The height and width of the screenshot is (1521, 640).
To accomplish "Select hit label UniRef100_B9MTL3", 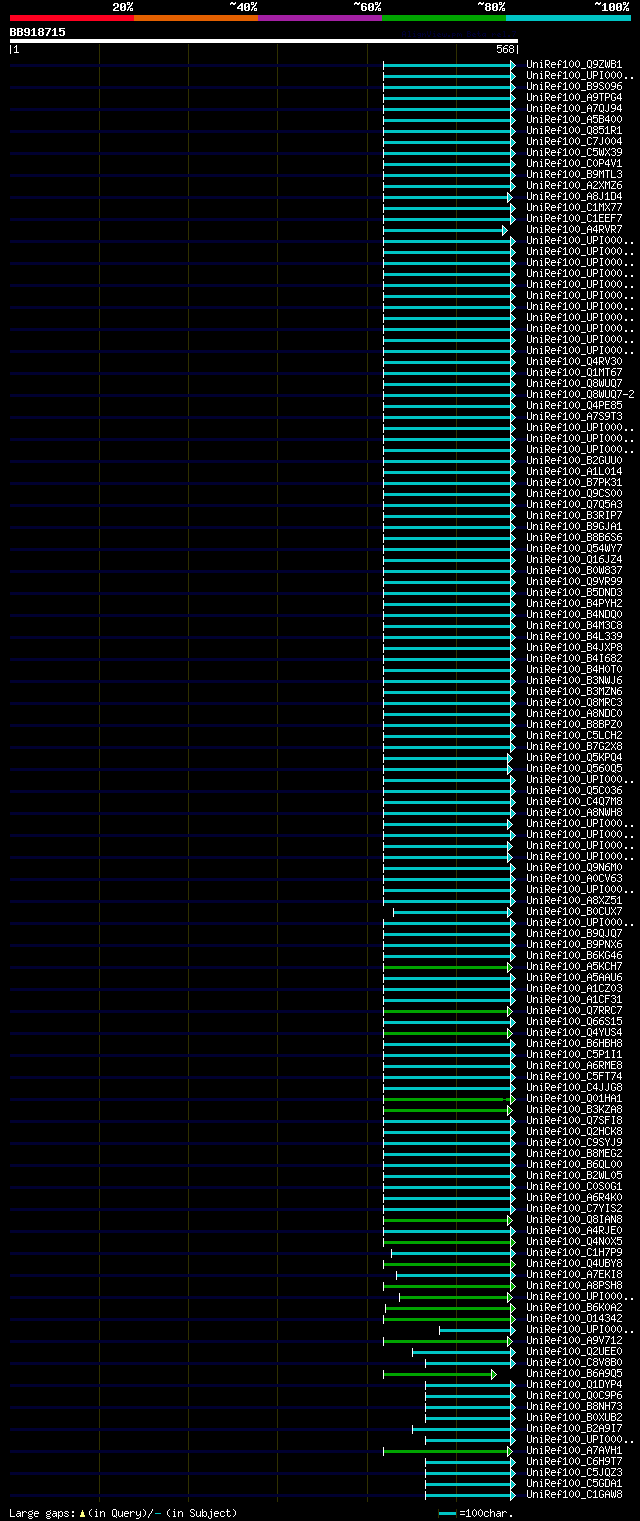I will (x=576, y=175).
